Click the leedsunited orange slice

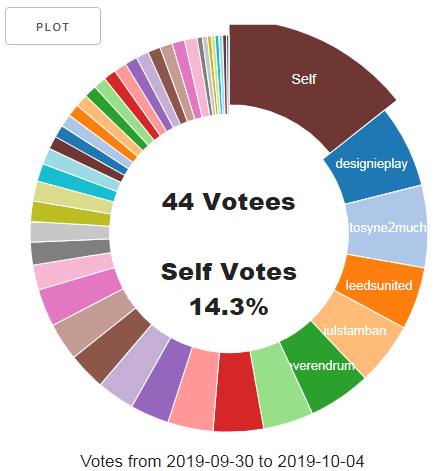378,285
